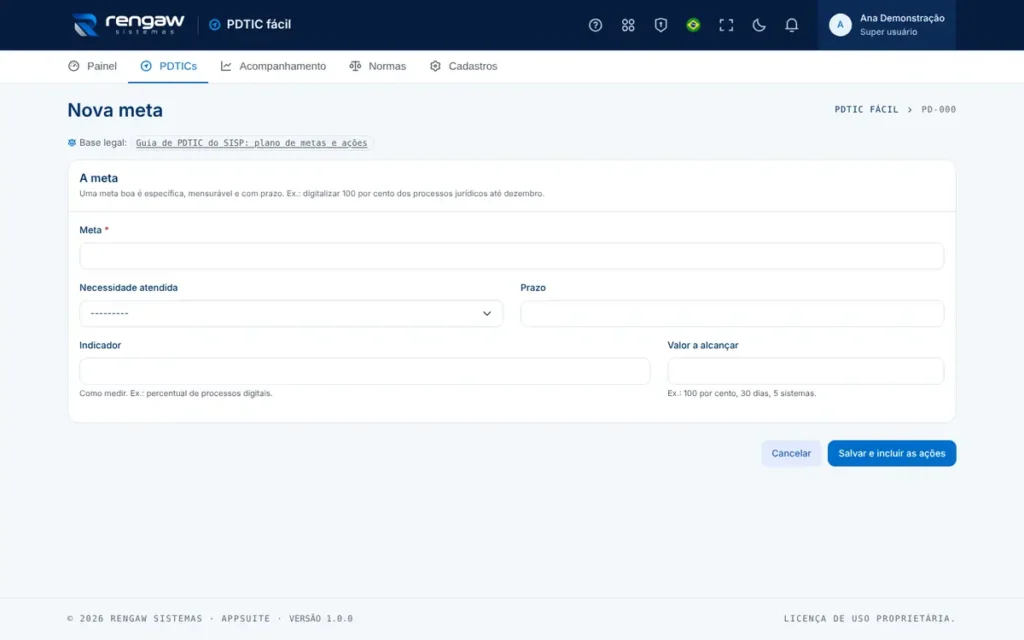Open the Guia de PDTIC do SISP link
Screen dimensions: 1024x640
pyautogui.click(x=251, y=143)
